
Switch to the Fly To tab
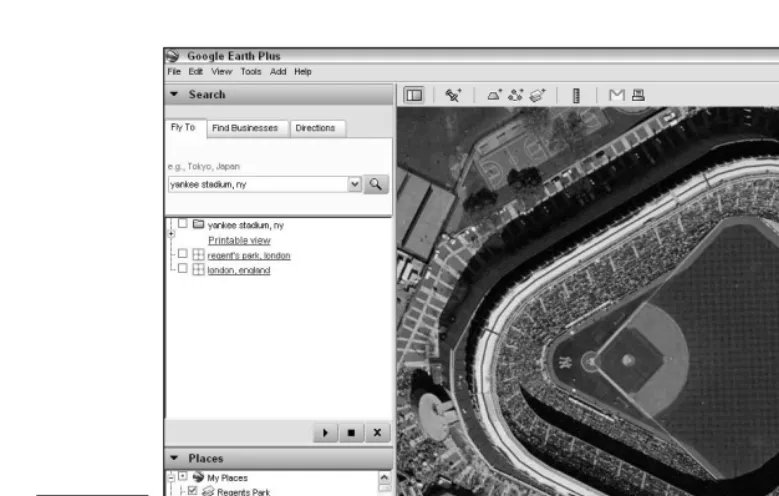click(185, 128)
